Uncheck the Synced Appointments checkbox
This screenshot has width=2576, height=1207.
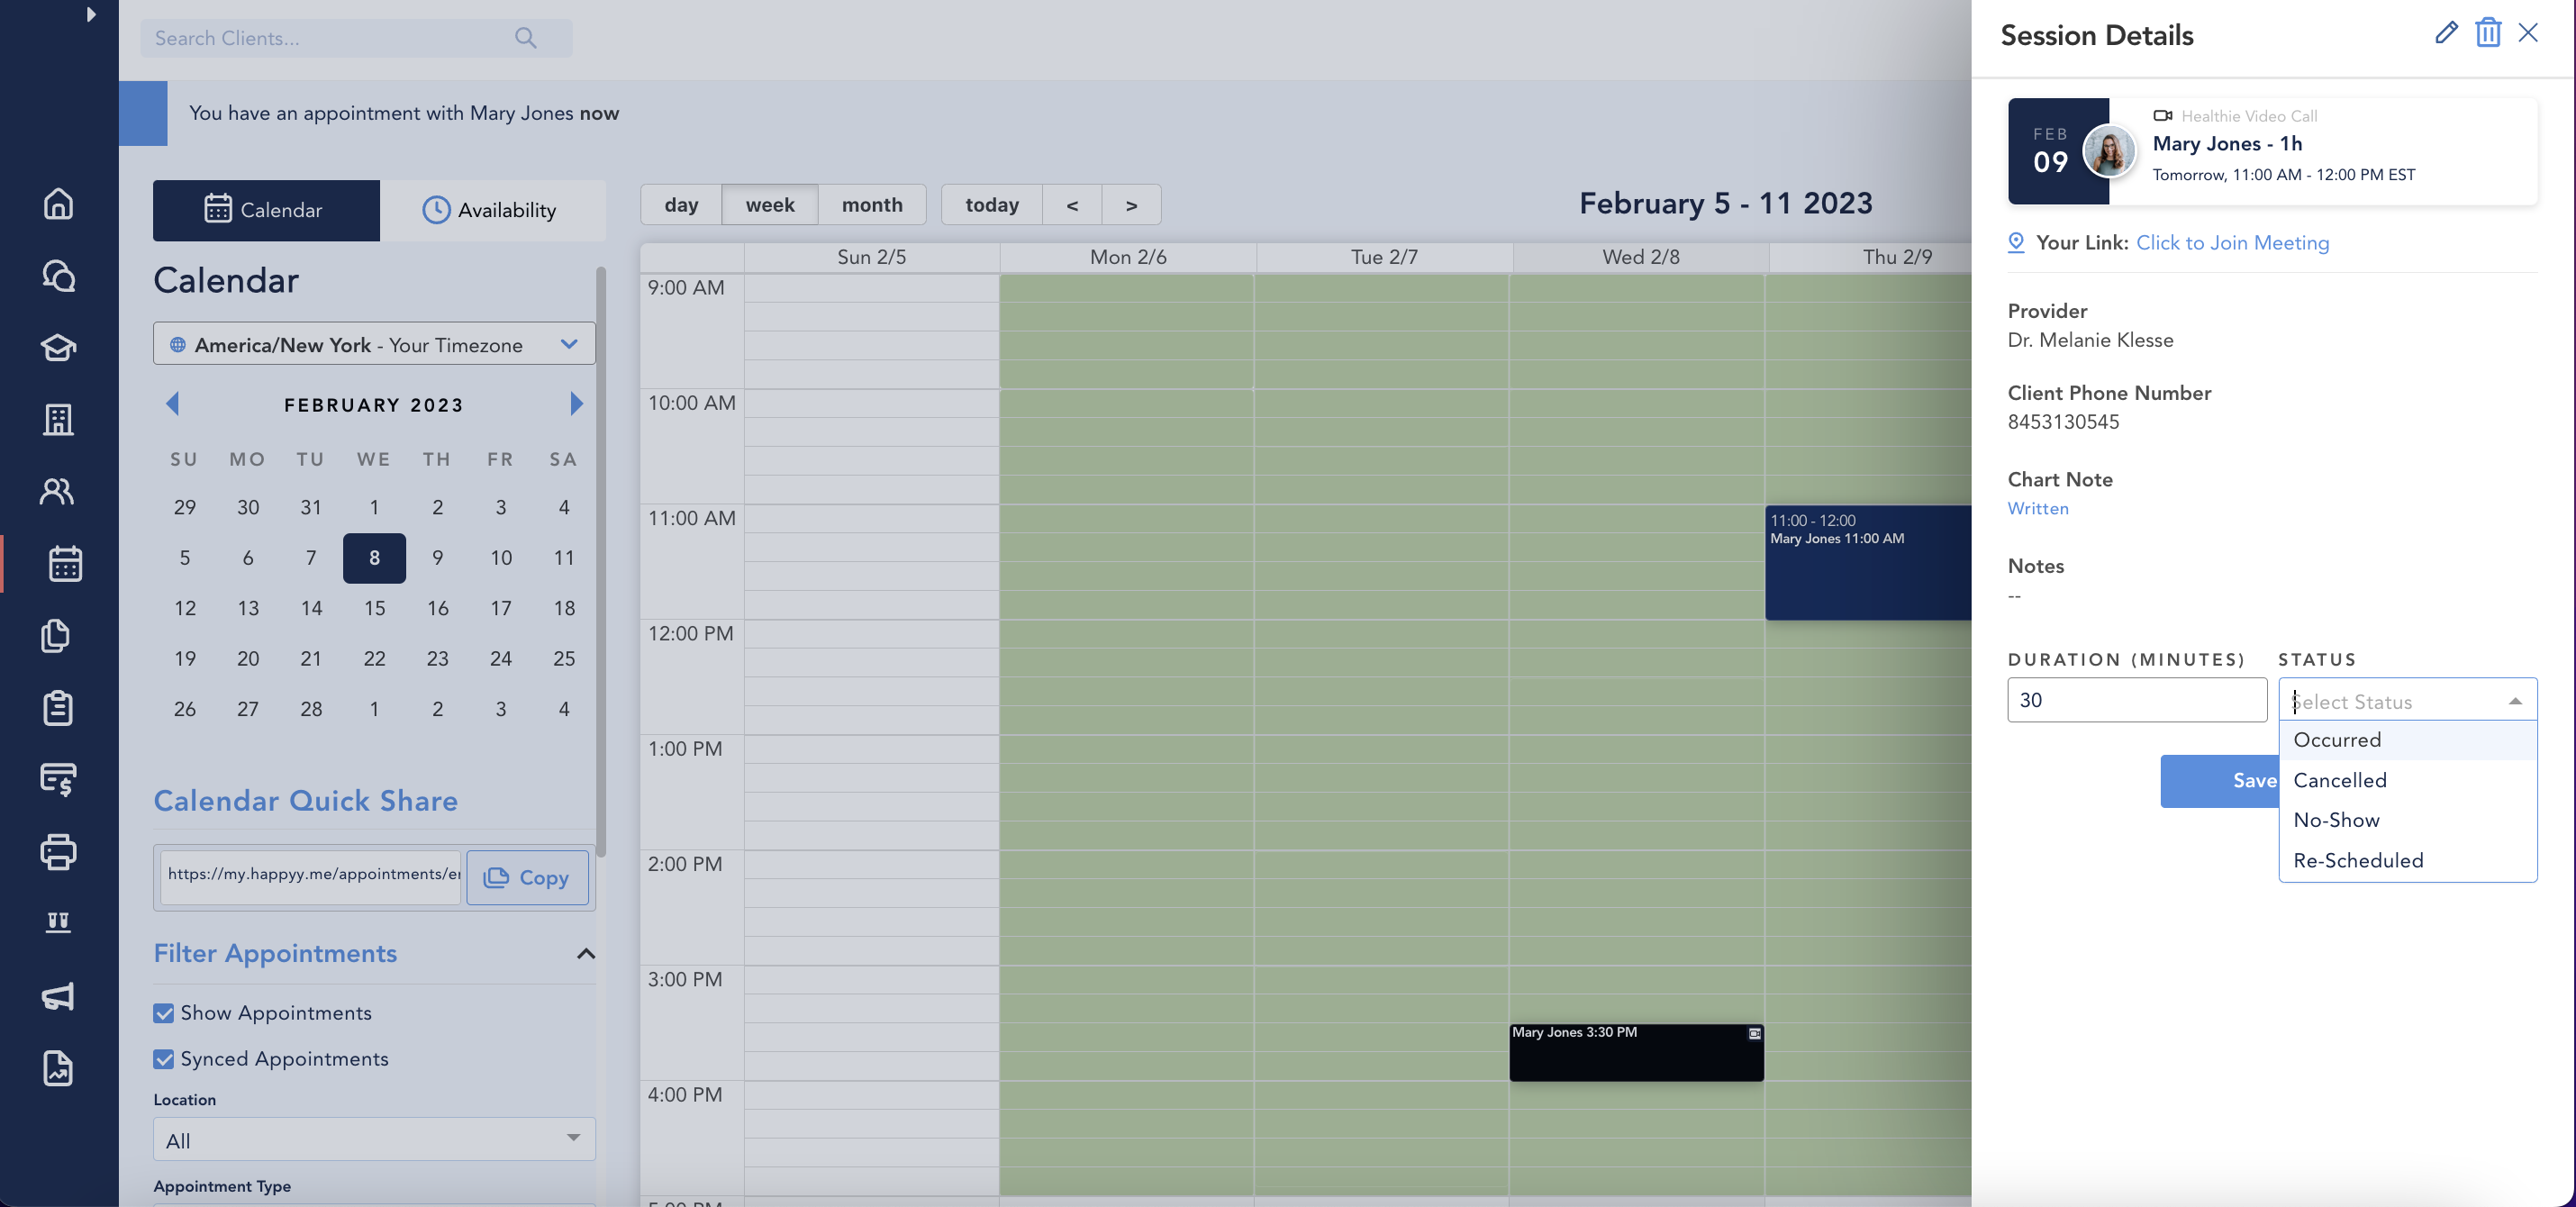tap(164, 1059)
